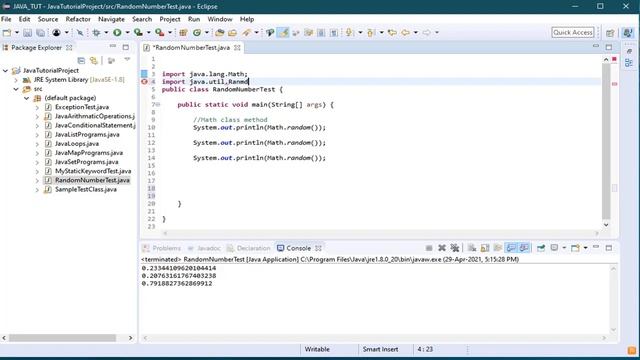Image resolution: width=640 pixels, height=360 pixels.
Task: Click Remove All Terminated Launches icon
Action: 455,248
